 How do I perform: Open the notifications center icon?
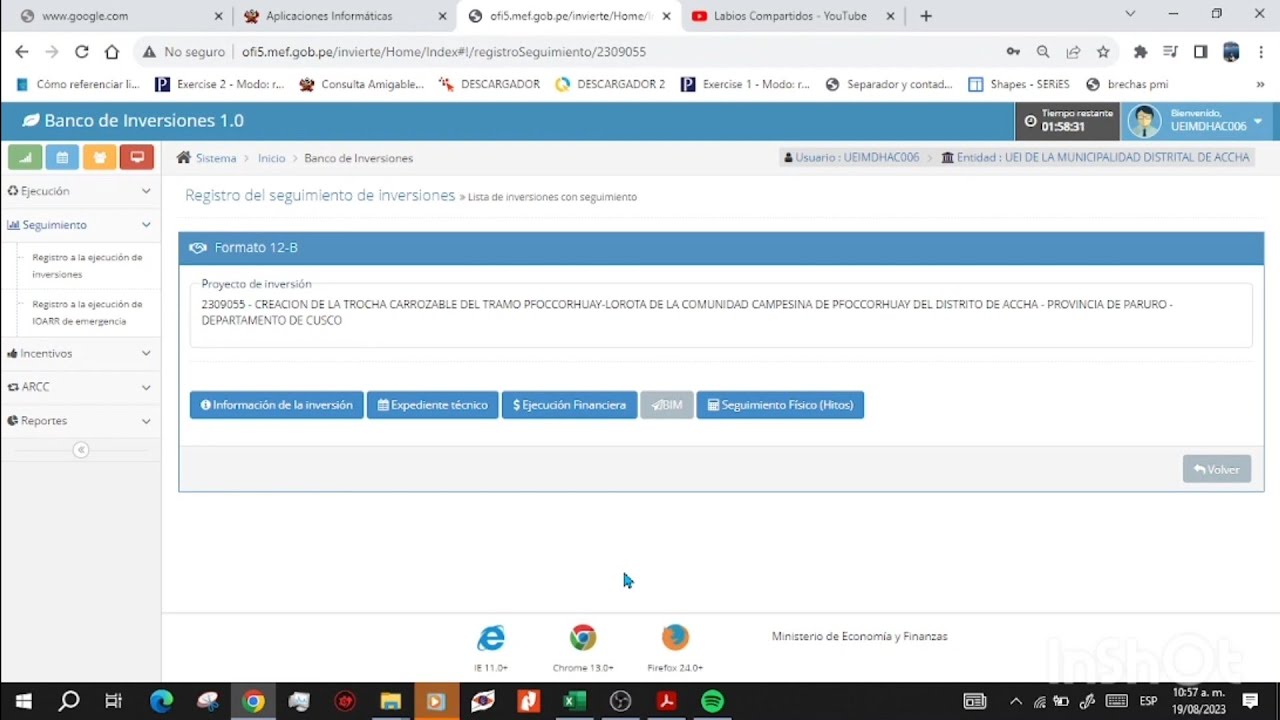click(1250, 702)
